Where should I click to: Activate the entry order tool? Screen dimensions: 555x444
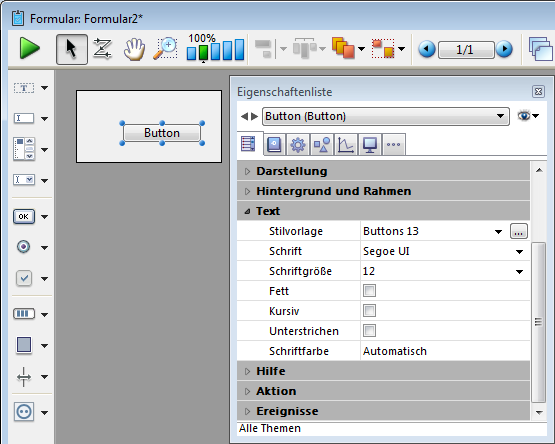tap(102, 49)
